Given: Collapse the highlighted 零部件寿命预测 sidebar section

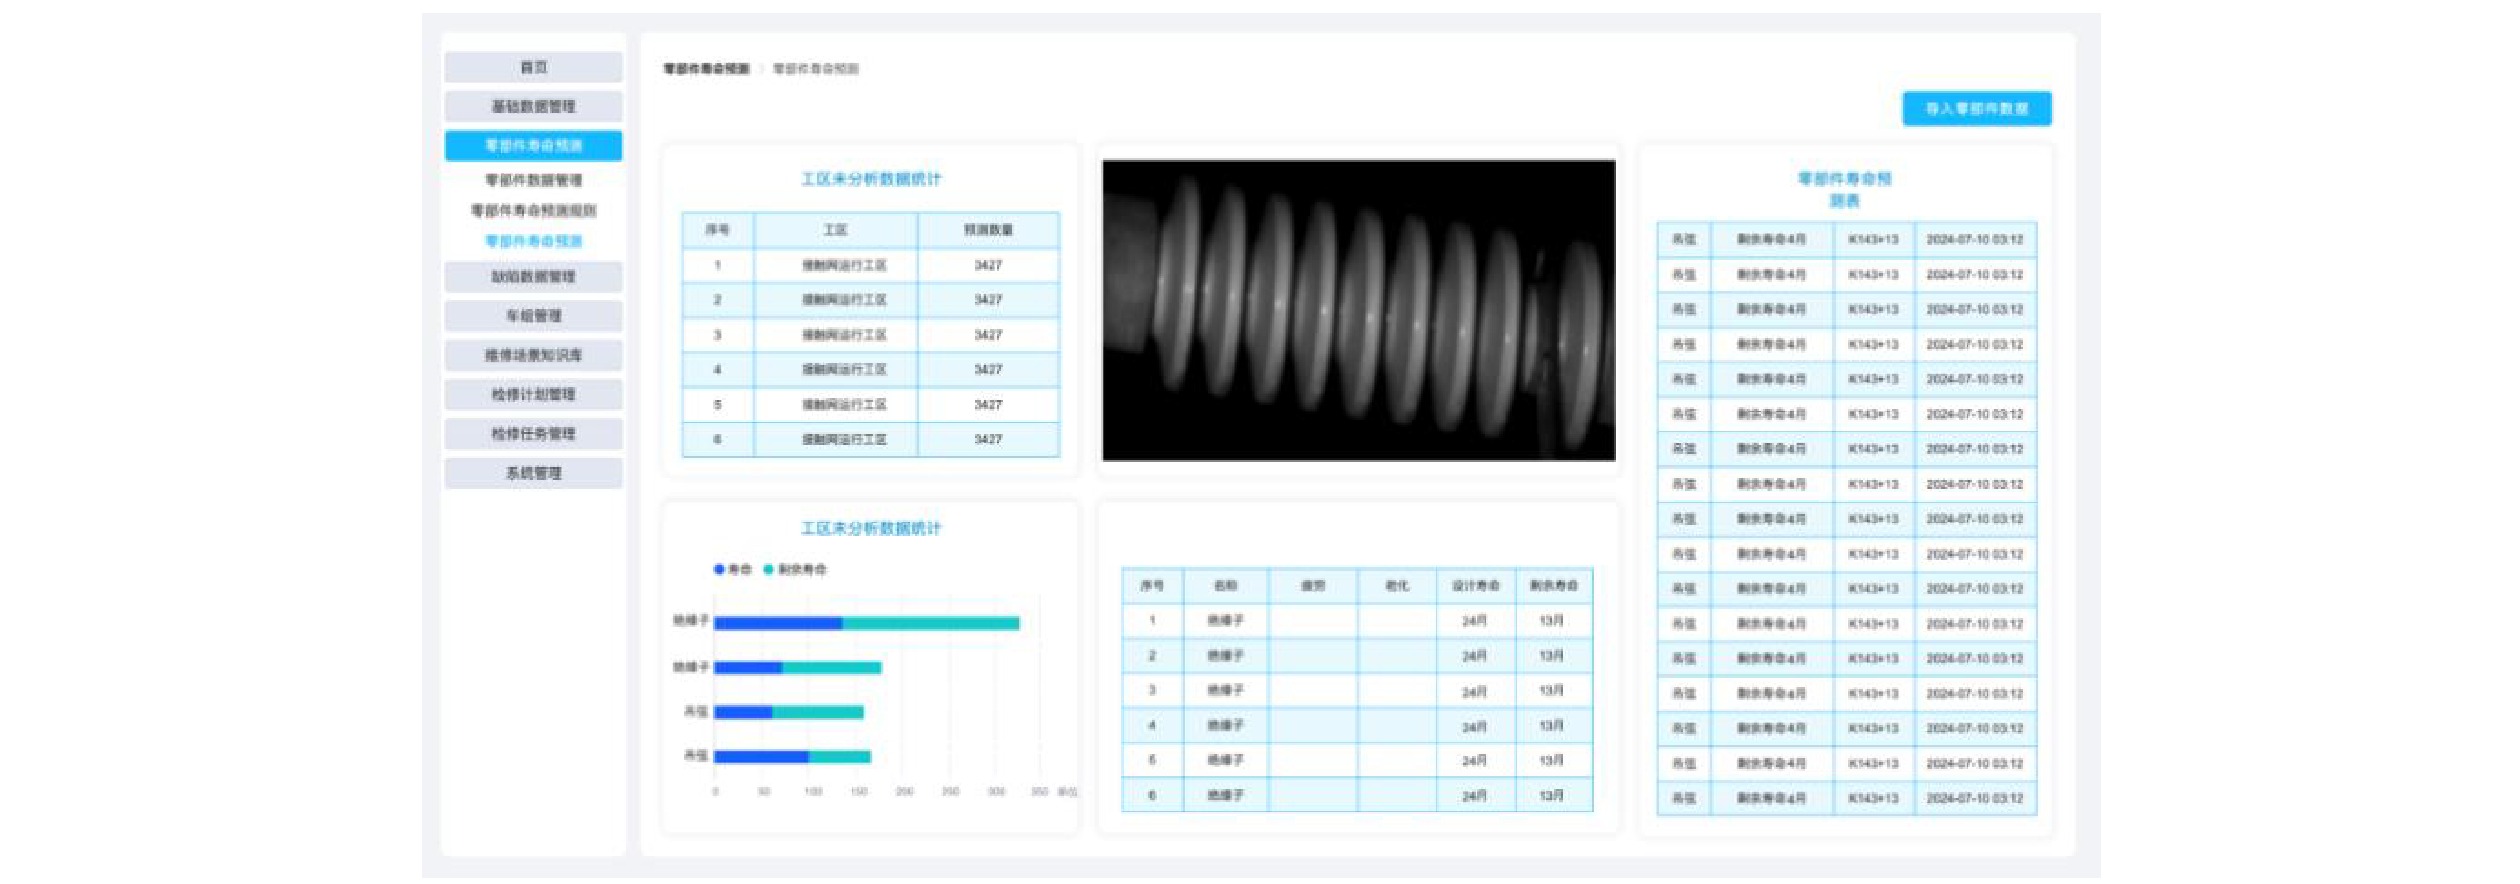Looking at the screenshot, I should click(x=533, y=146).
